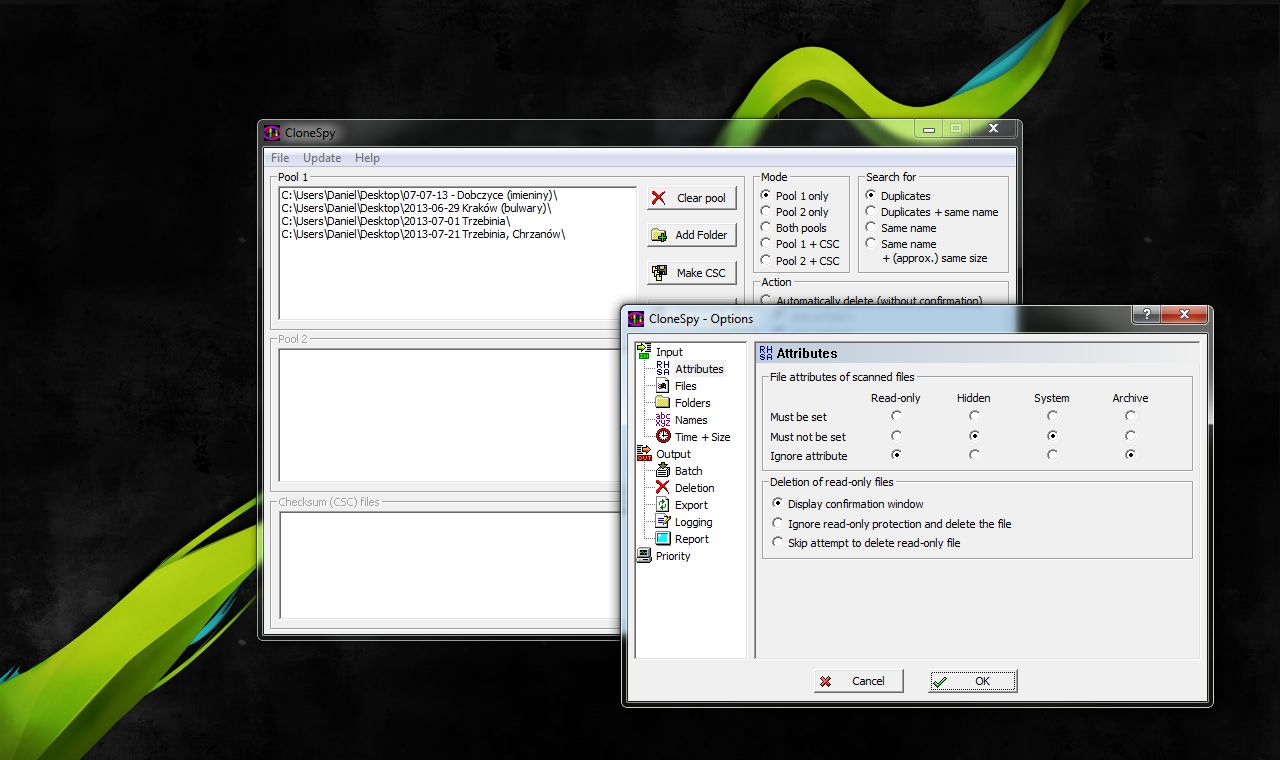Select System Must not be set radio
1280x760 pixels.
click(1052, 435)
